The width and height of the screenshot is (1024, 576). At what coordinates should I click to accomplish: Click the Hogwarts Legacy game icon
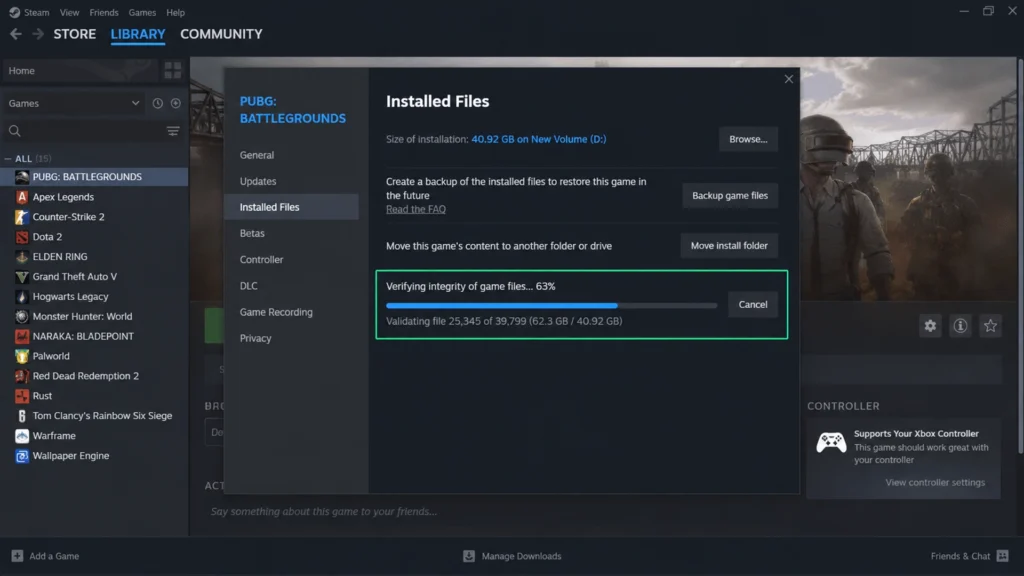[x=22, y=296]
